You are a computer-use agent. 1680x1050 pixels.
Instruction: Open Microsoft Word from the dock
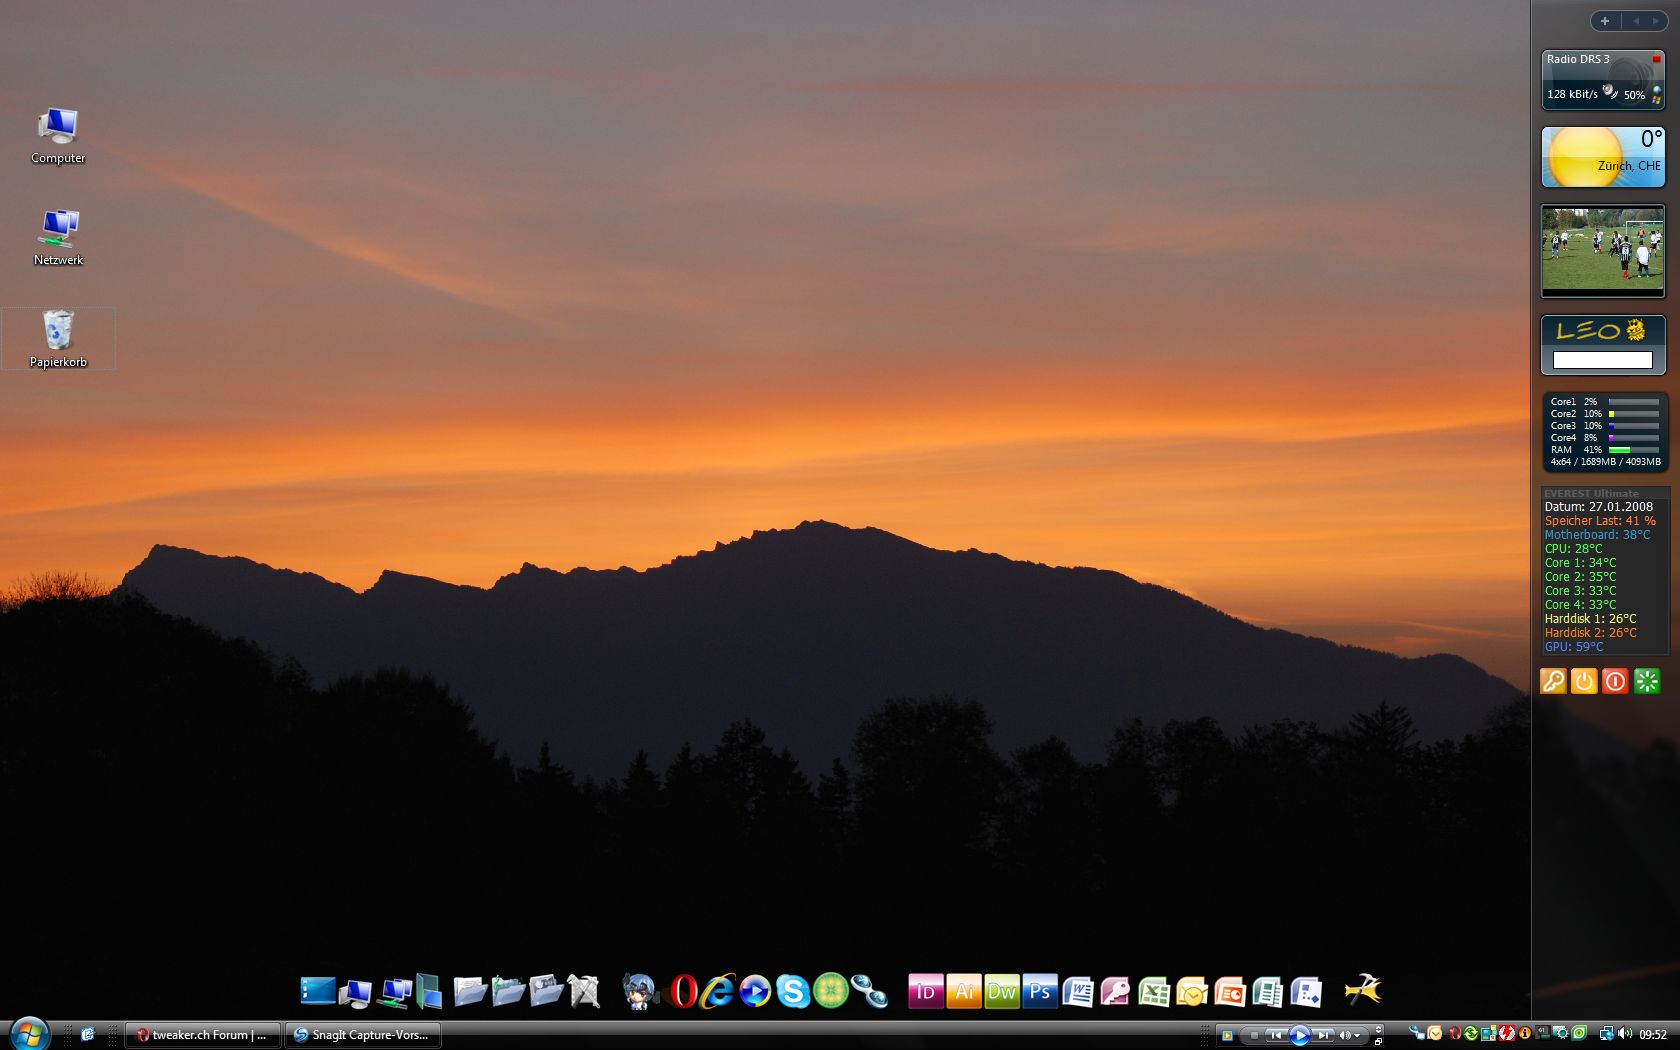[x=1078, y=992]
